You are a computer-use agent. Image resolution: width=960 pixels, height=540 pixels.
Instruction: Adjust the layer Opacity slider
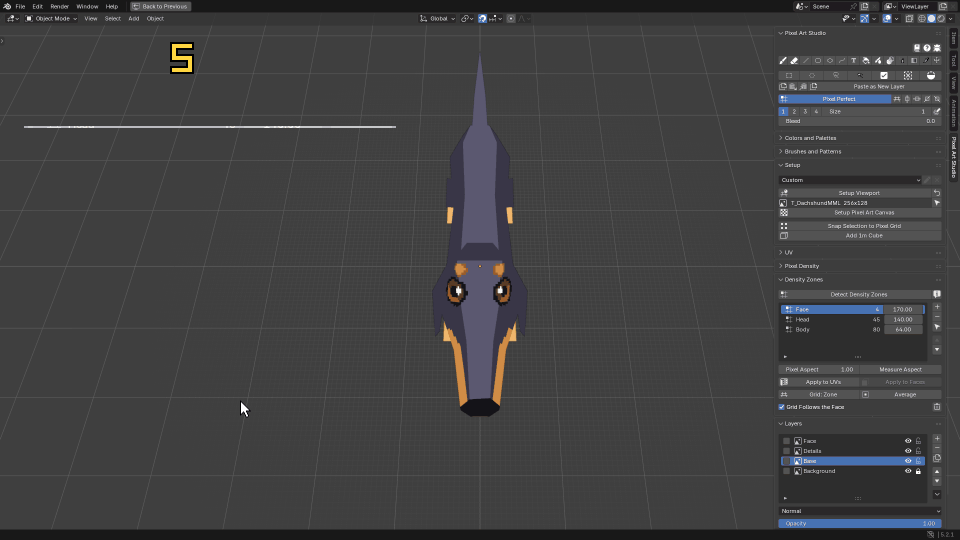click(860, 523)
